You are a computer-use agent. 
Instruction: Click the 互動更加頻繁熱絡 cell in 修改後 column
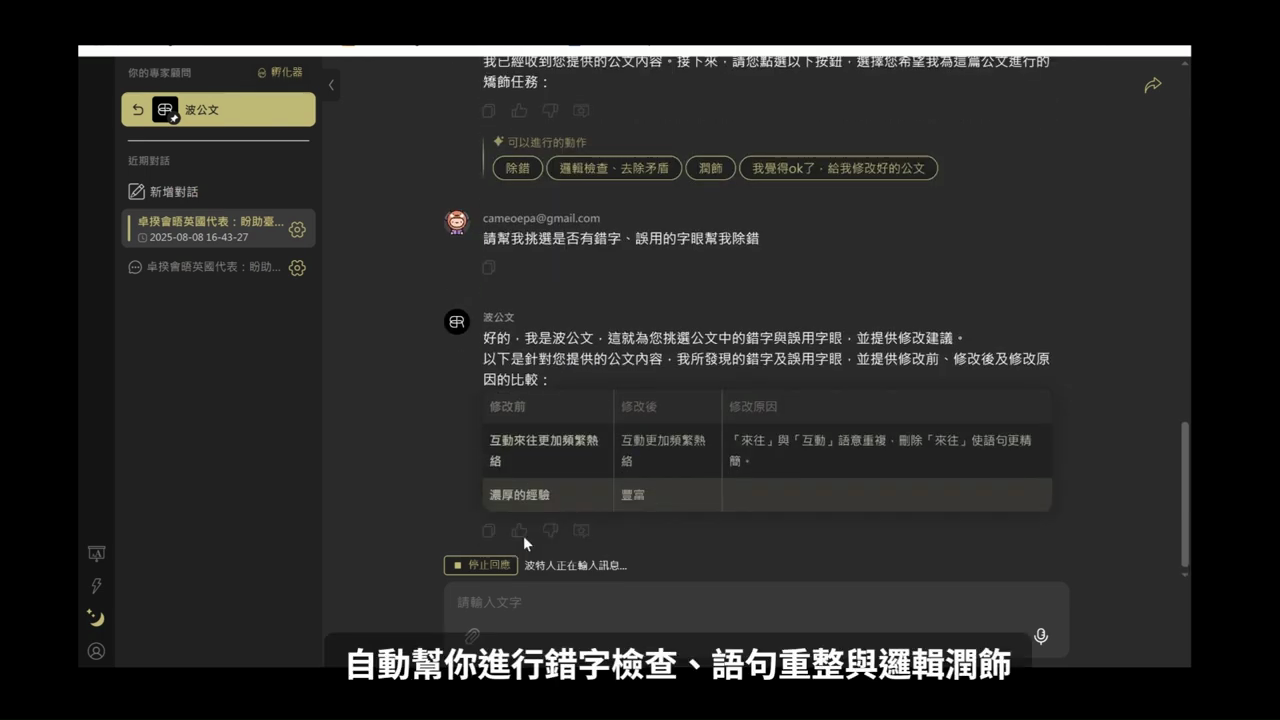[x=667, y=451]
